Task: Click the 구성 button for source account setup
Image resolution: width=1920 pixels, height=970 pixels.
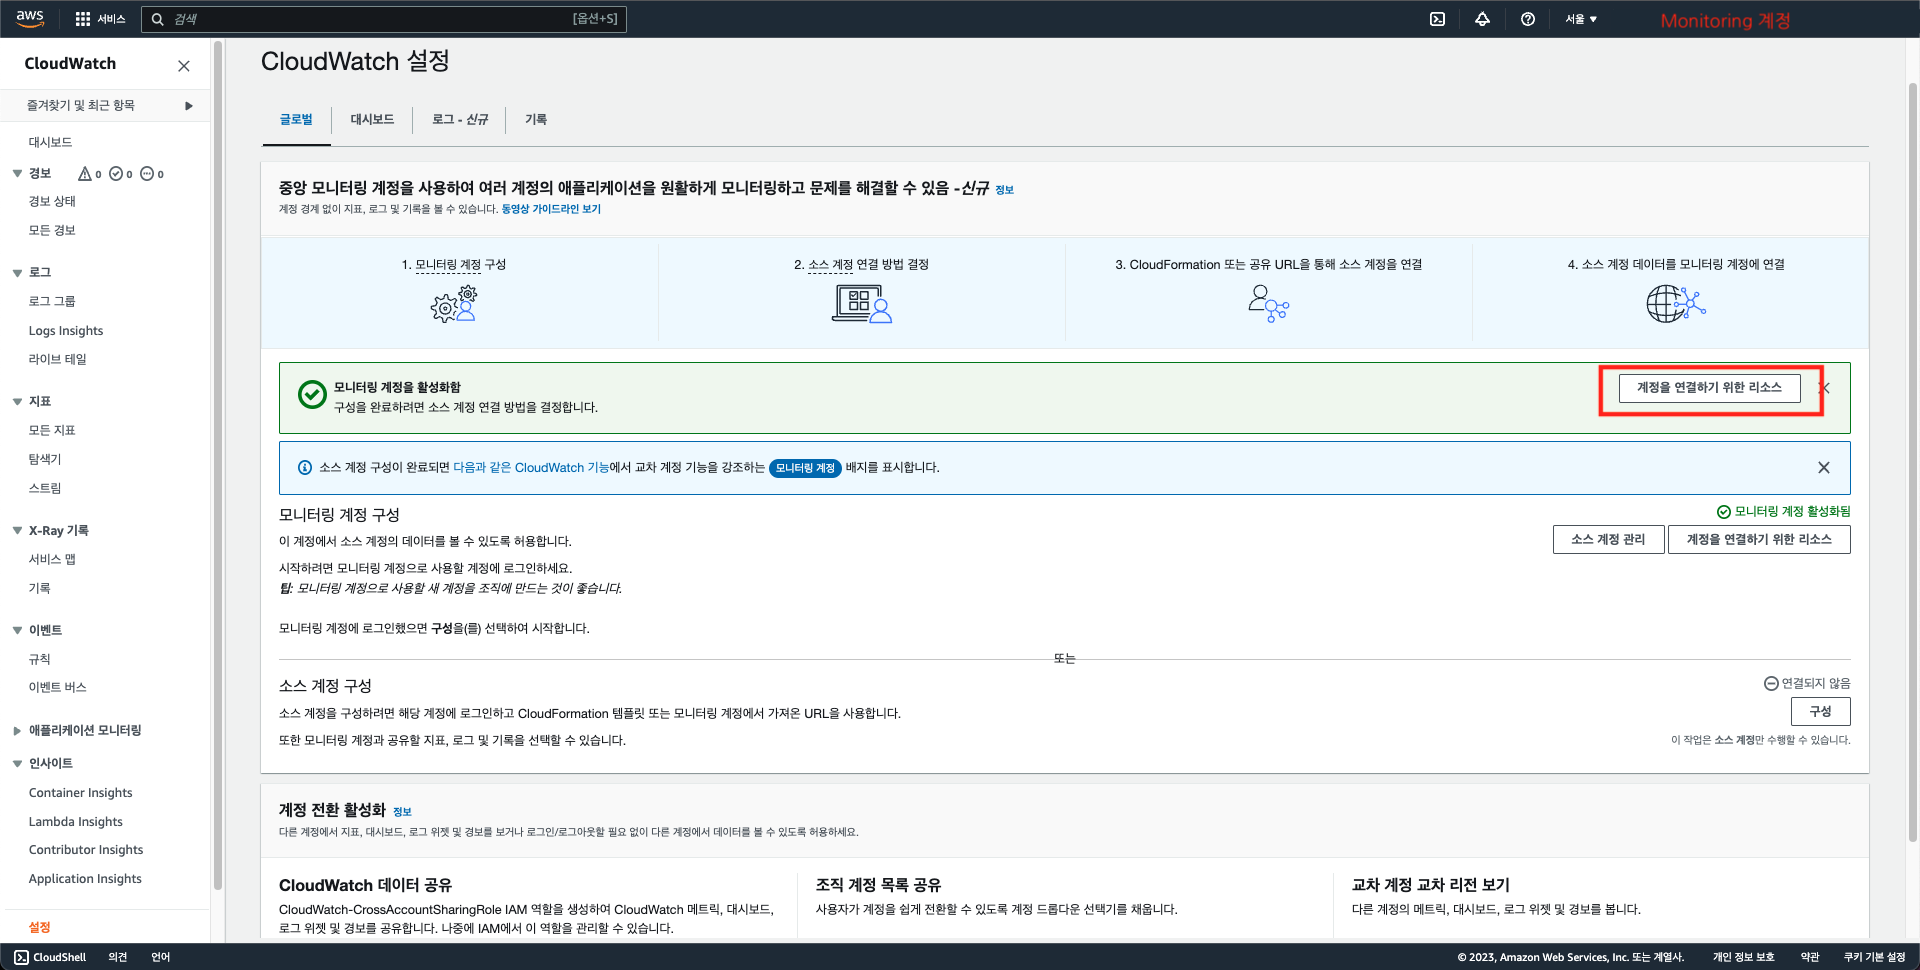Action: [1820, 711]
